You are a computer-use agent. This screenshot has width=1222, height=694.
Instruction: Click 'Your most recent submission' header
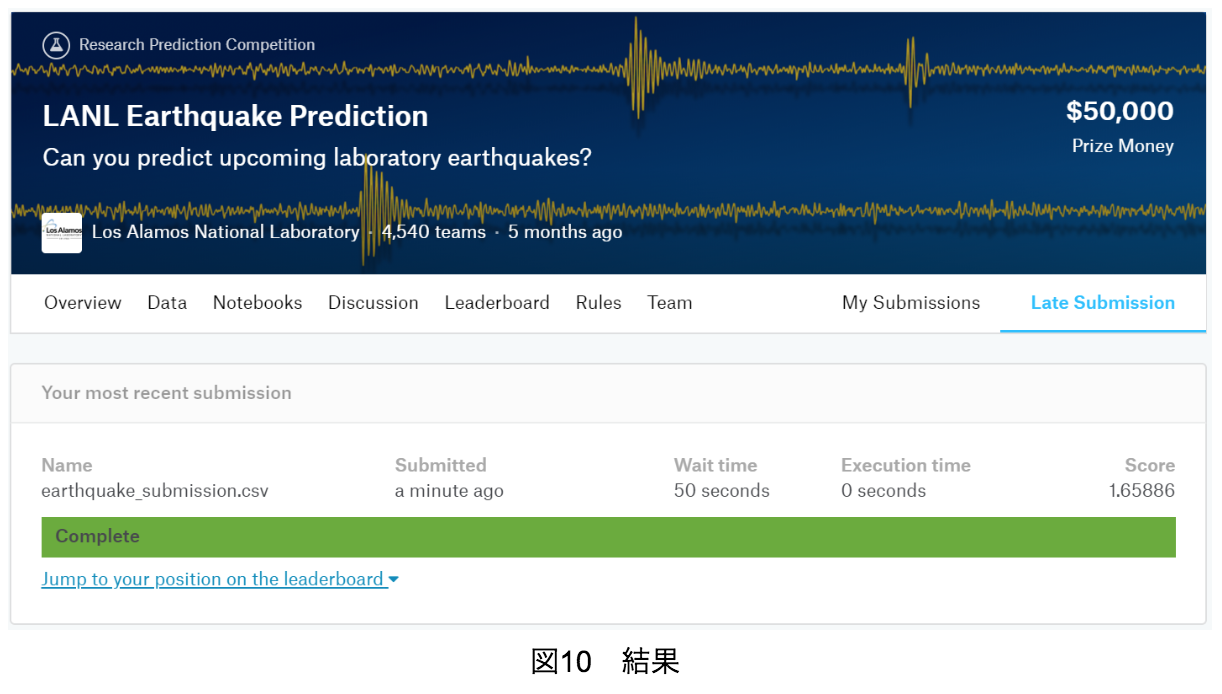[167, 393]
